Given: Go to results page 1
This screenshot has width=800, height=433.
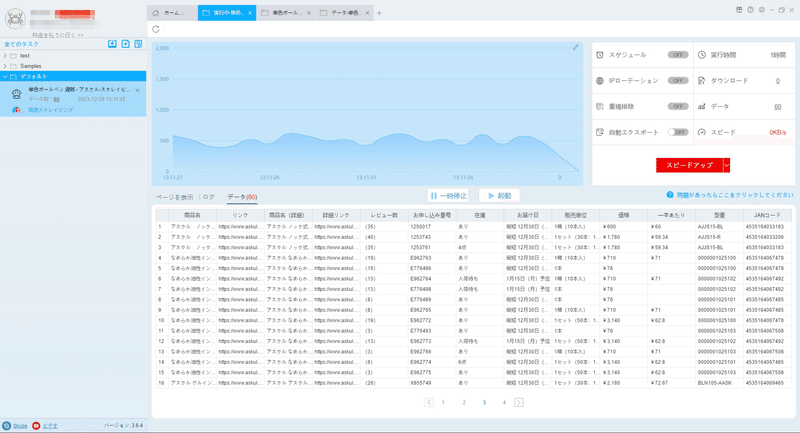Looking at the screenshot, I should click(443, 402).
